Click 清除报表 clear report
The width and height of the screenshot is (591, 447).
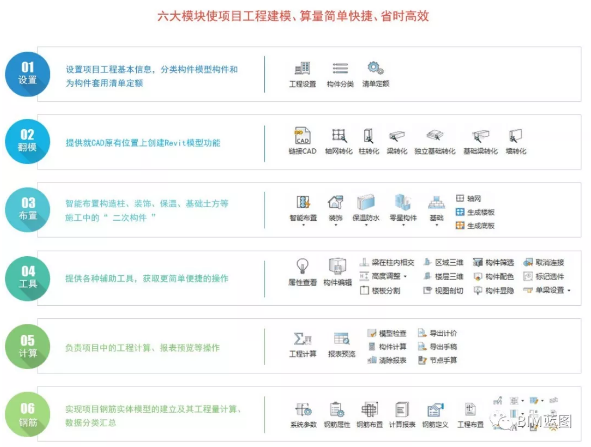(x=387, y=360)
